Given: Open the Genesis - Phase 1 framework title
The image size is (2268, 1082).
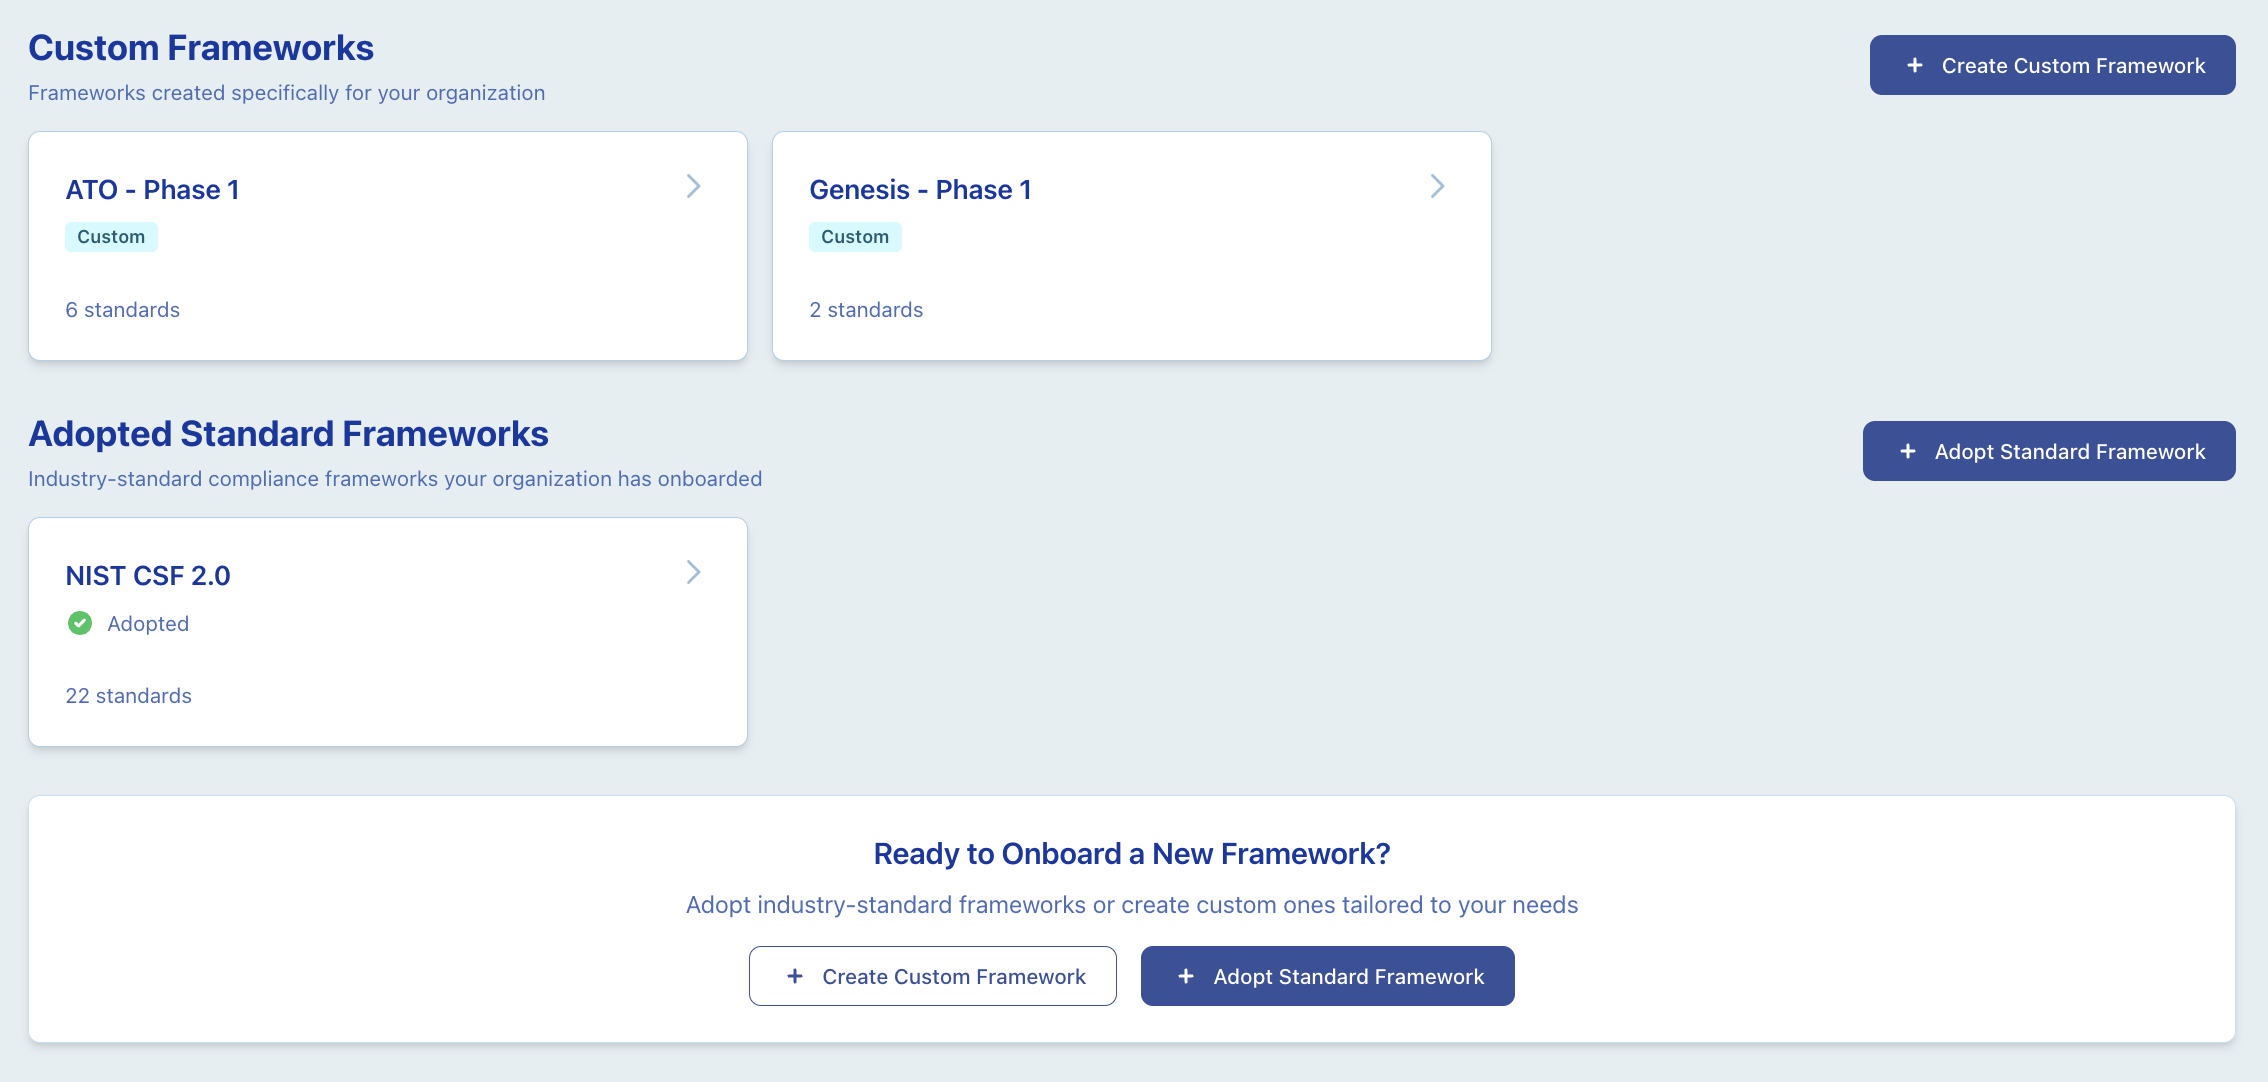Looking at the screenshot, I should [920, 190].
